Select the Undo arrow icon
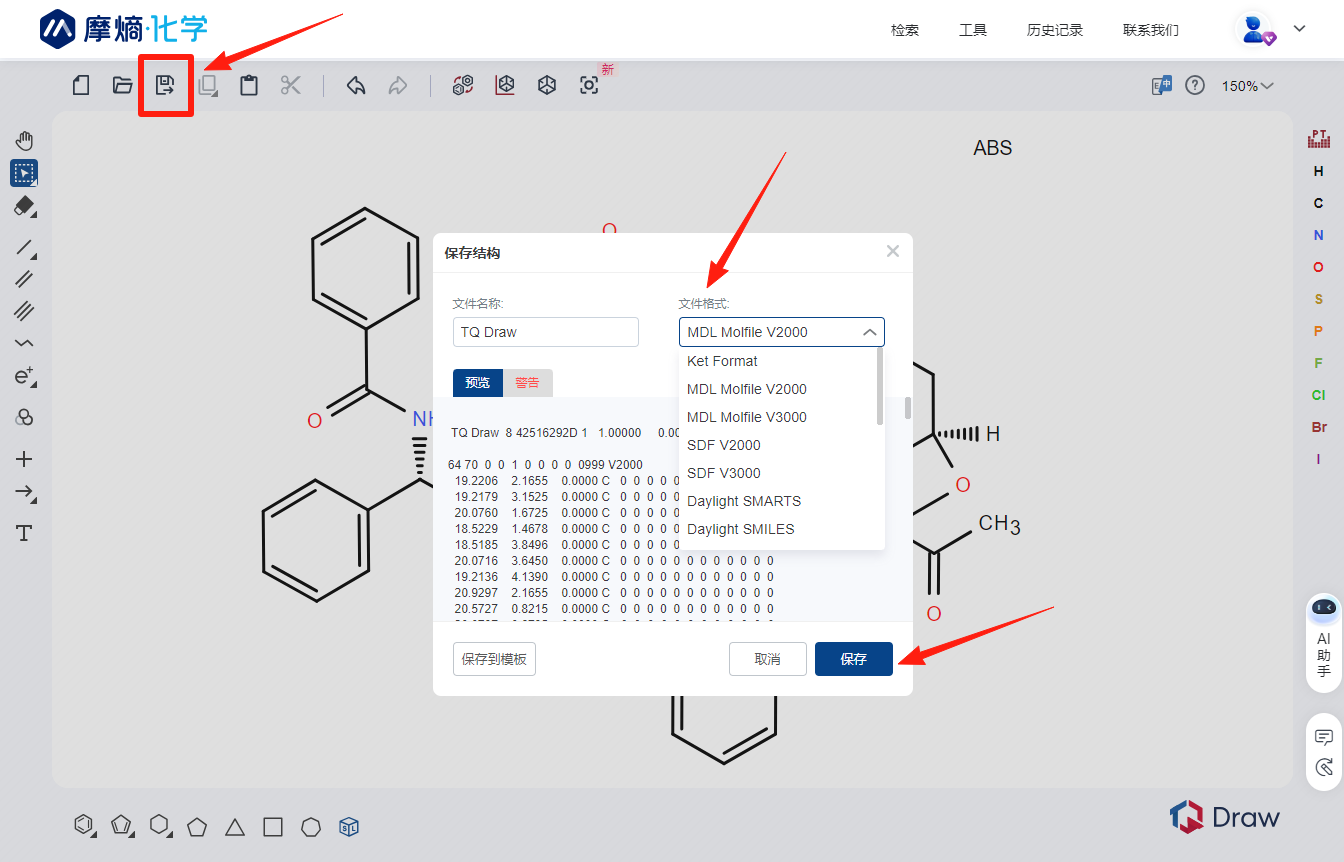 [356, 85]
